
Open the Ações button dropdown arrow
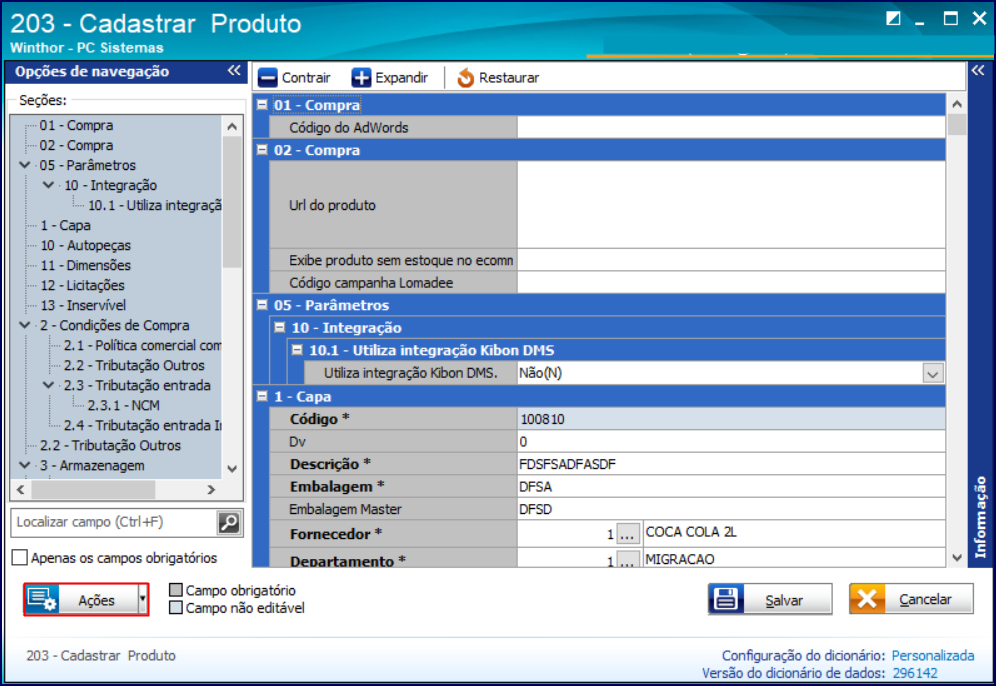click(x=143, y=600)
